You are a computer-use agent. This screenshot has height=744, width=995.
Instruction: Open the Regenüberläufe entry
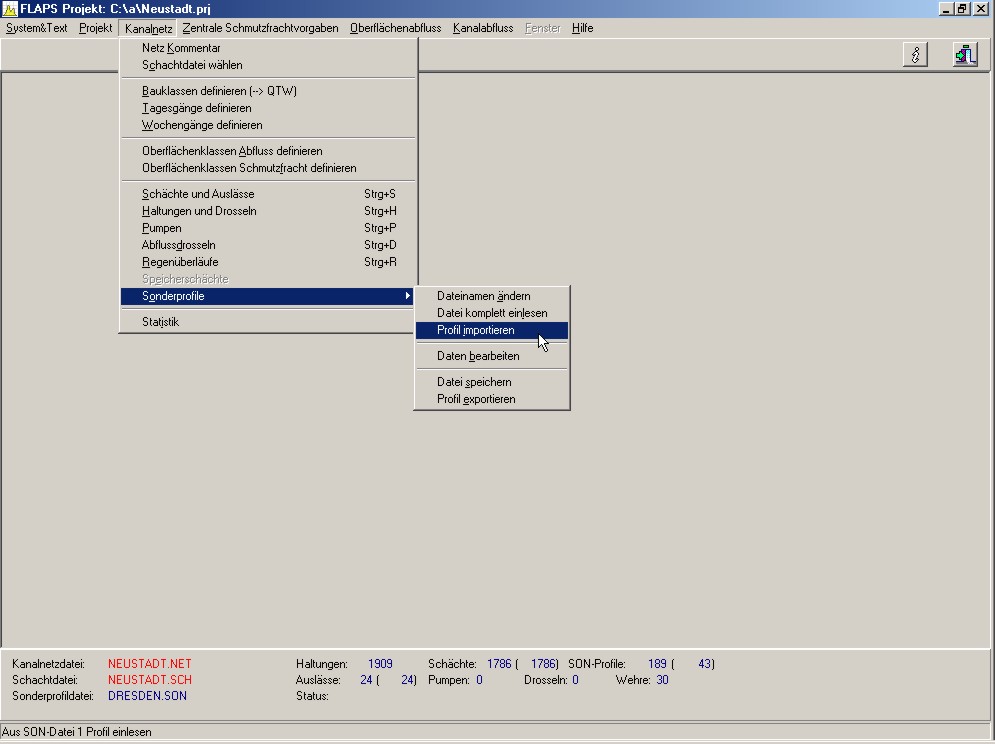(268, 263)
